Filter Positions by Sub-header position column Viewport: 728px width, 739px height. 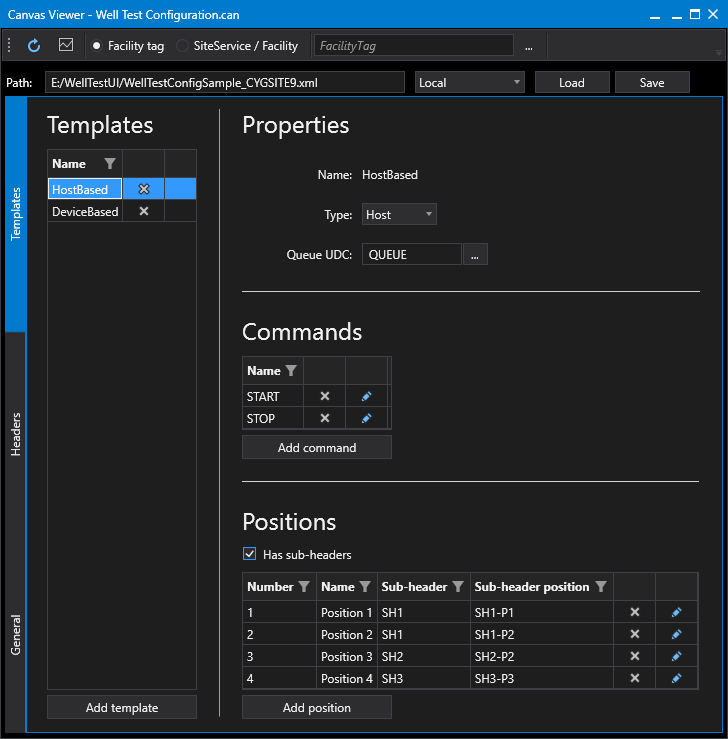(x=601, y=587)
